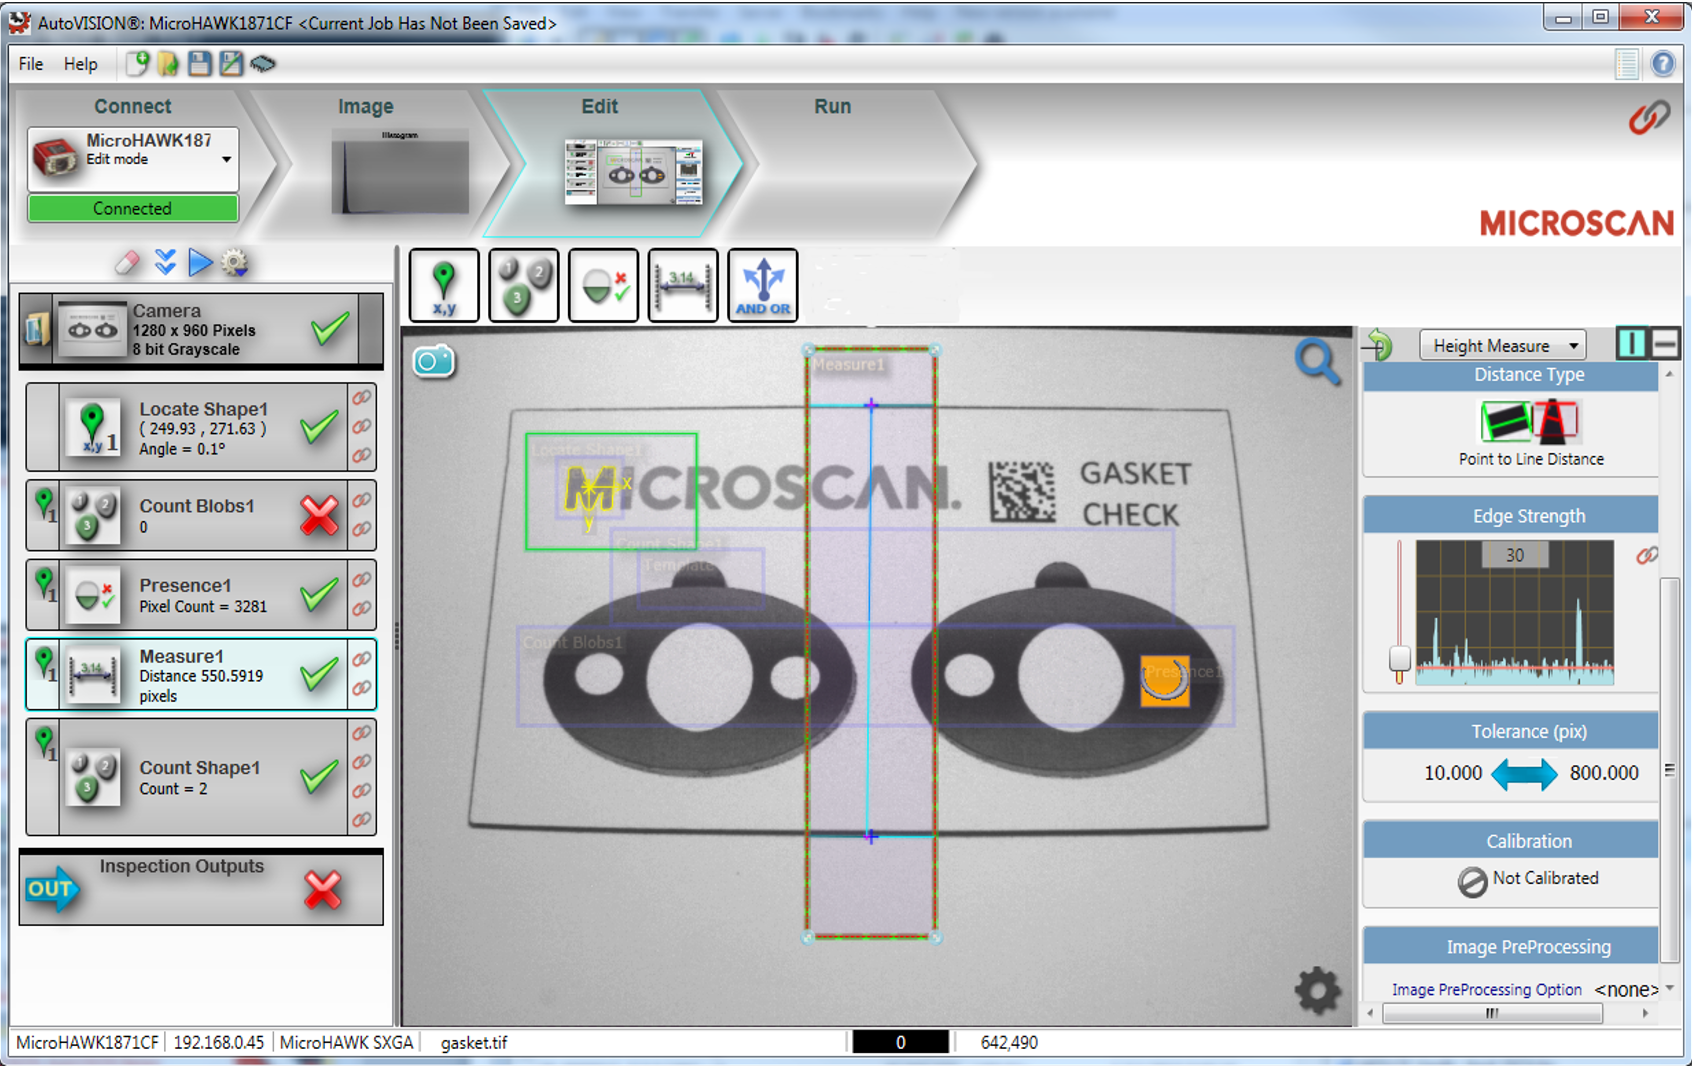This screenshot has height=1066, width=1692.
Task: Select the Locate Shape x,y tool
Action: click(444, 285)
